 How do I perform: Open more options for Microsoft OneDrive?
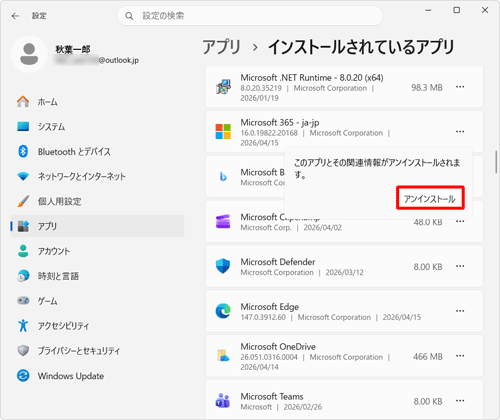point(460,356)
